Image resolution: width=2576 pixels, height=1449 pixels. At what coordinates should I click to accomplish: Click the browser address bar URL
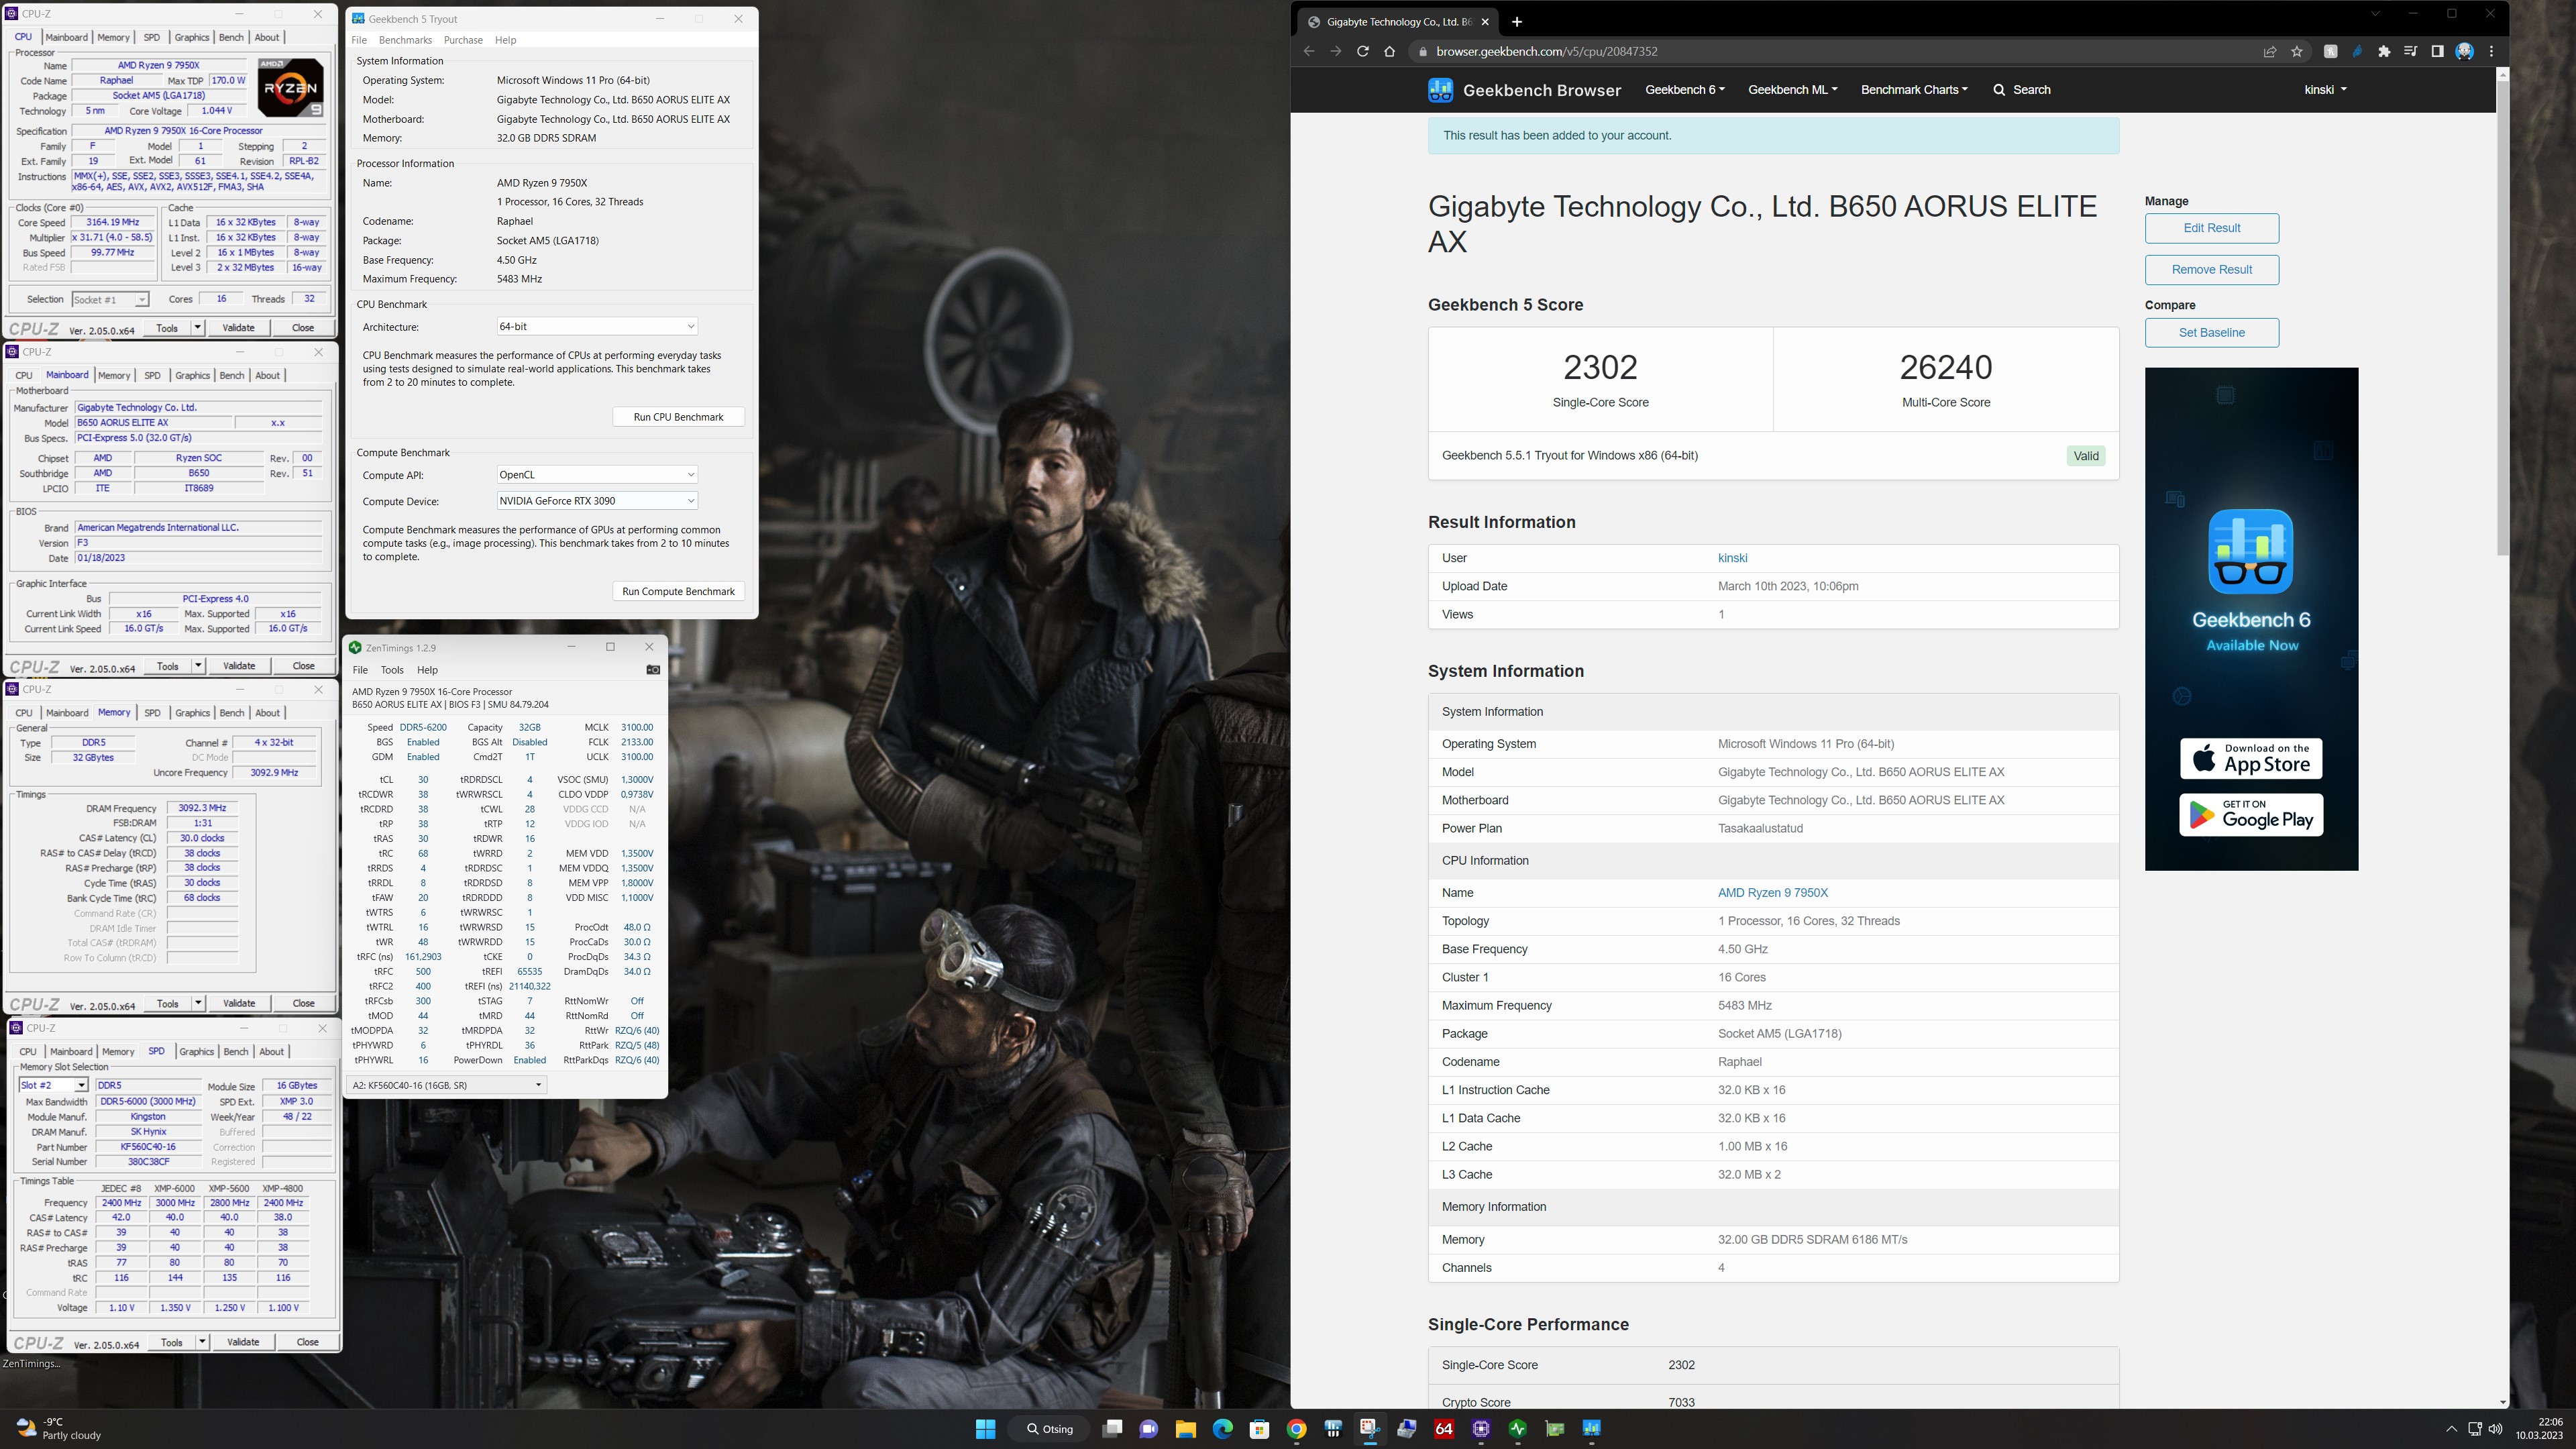coord(1546,52)
